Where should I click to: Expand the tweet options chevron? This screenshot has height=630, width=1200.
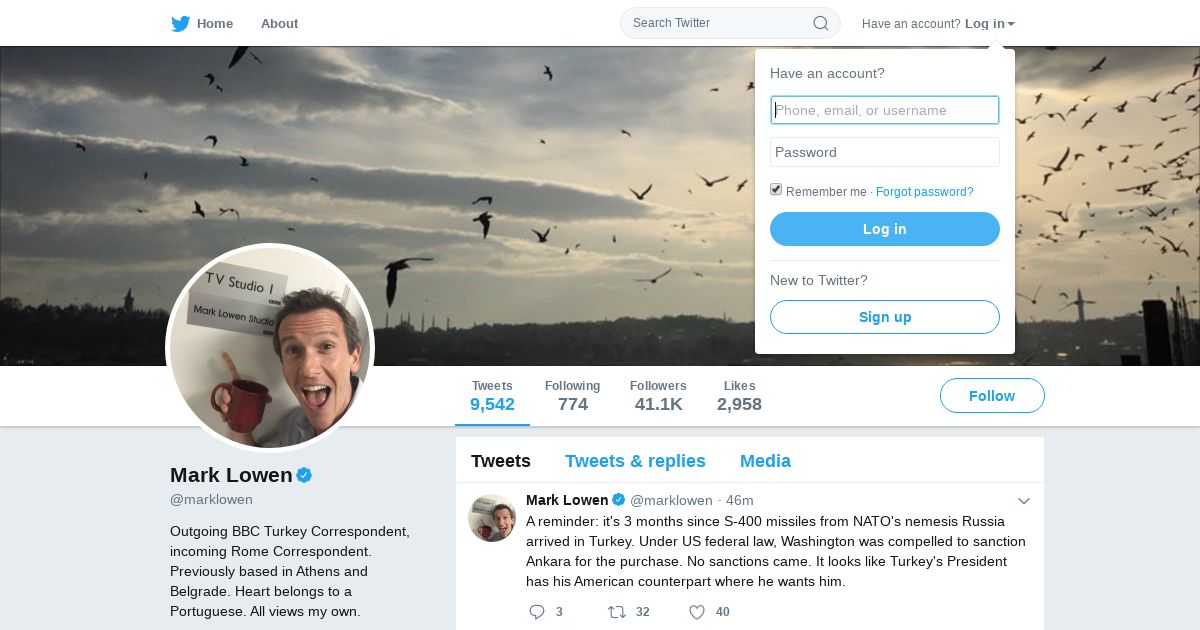pyautogui.click(x=1023, y=501)
